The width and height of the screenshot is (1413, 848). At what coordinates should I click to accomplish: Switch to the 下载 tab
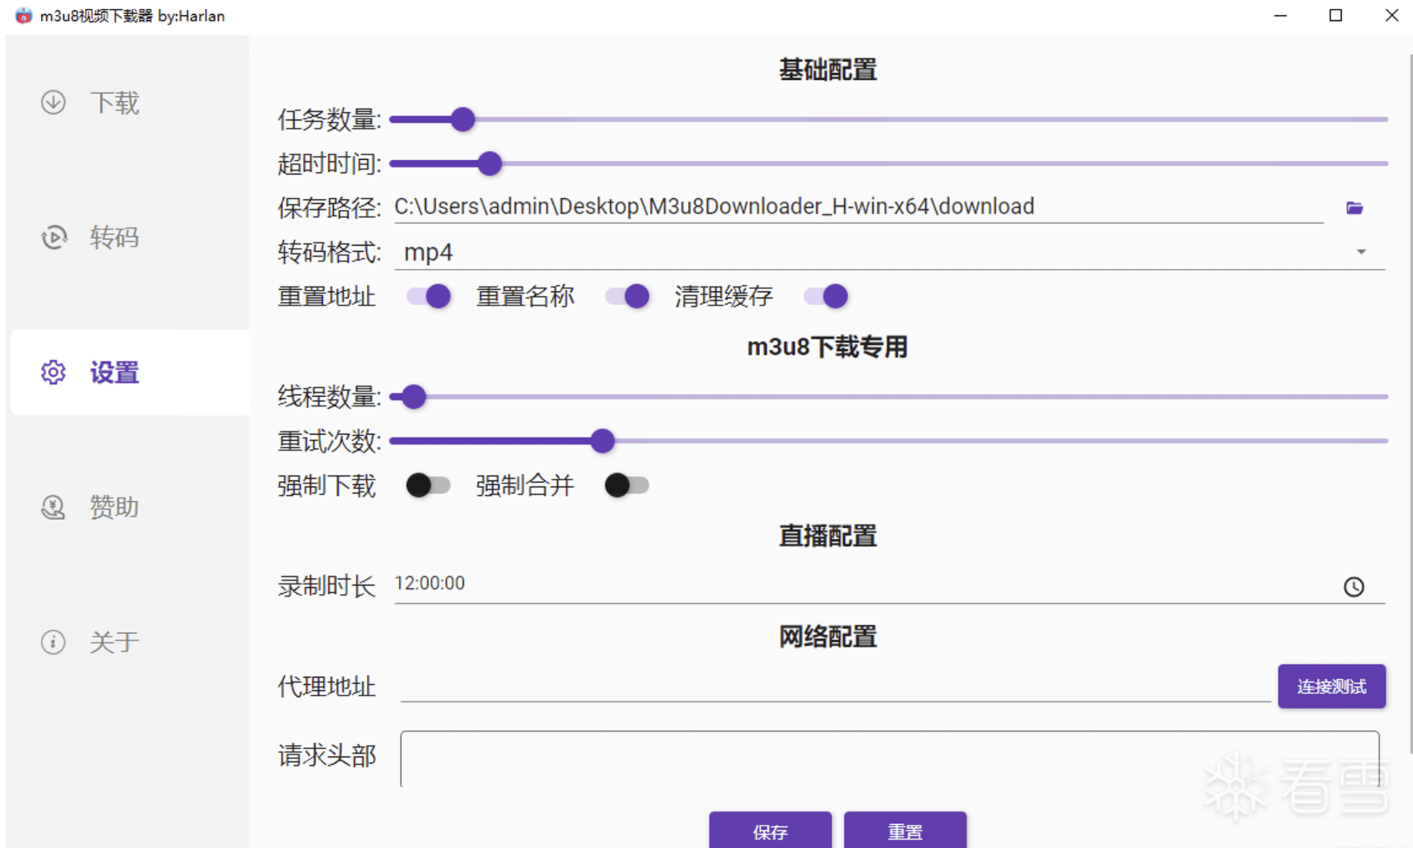click(x=130, y=102)
